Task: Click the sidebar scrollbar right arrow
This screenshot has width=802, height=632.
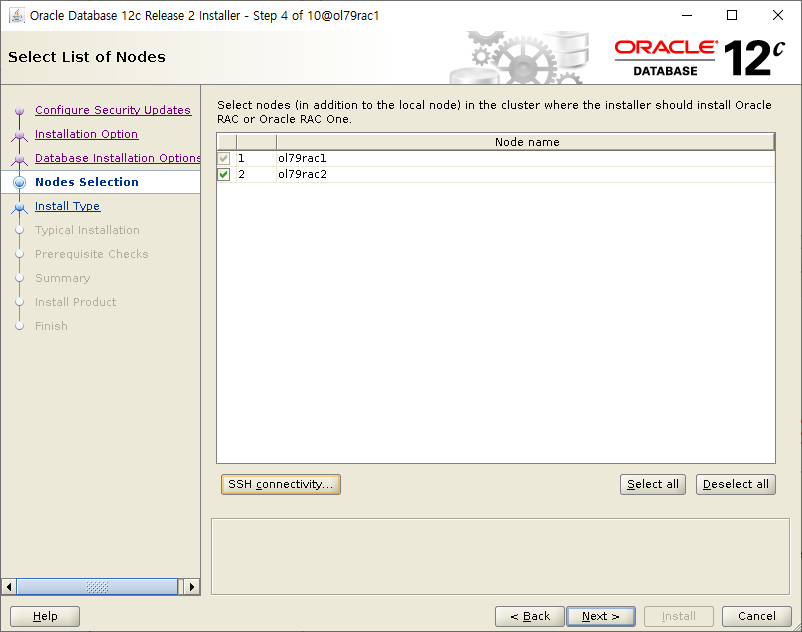Action: pyautogui.click(x=192, y=586)
